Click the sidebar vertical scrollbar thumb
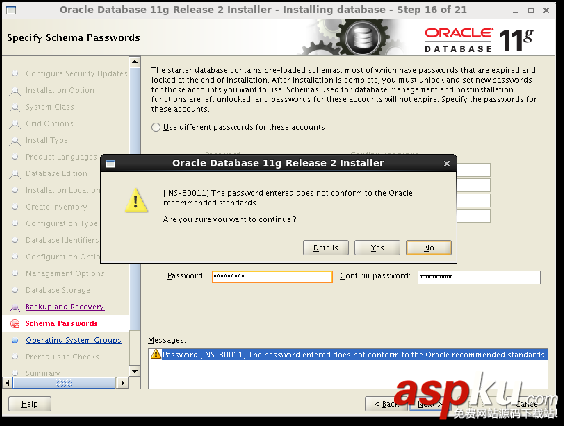 pos(135,198)
